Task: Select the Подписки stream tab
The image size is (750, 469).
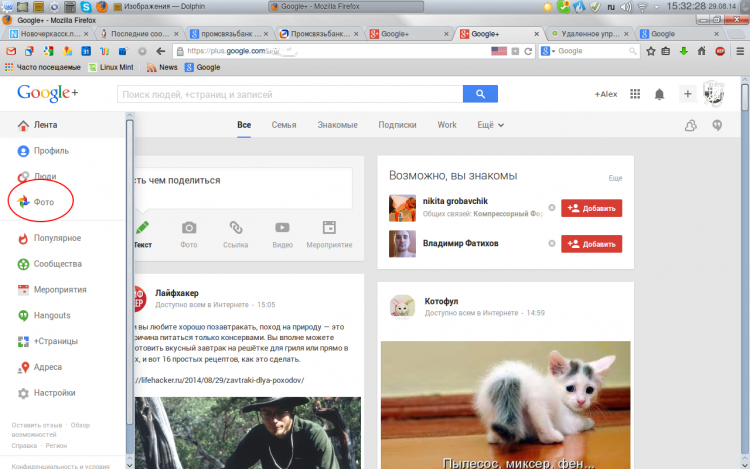Action: (397, 125)
